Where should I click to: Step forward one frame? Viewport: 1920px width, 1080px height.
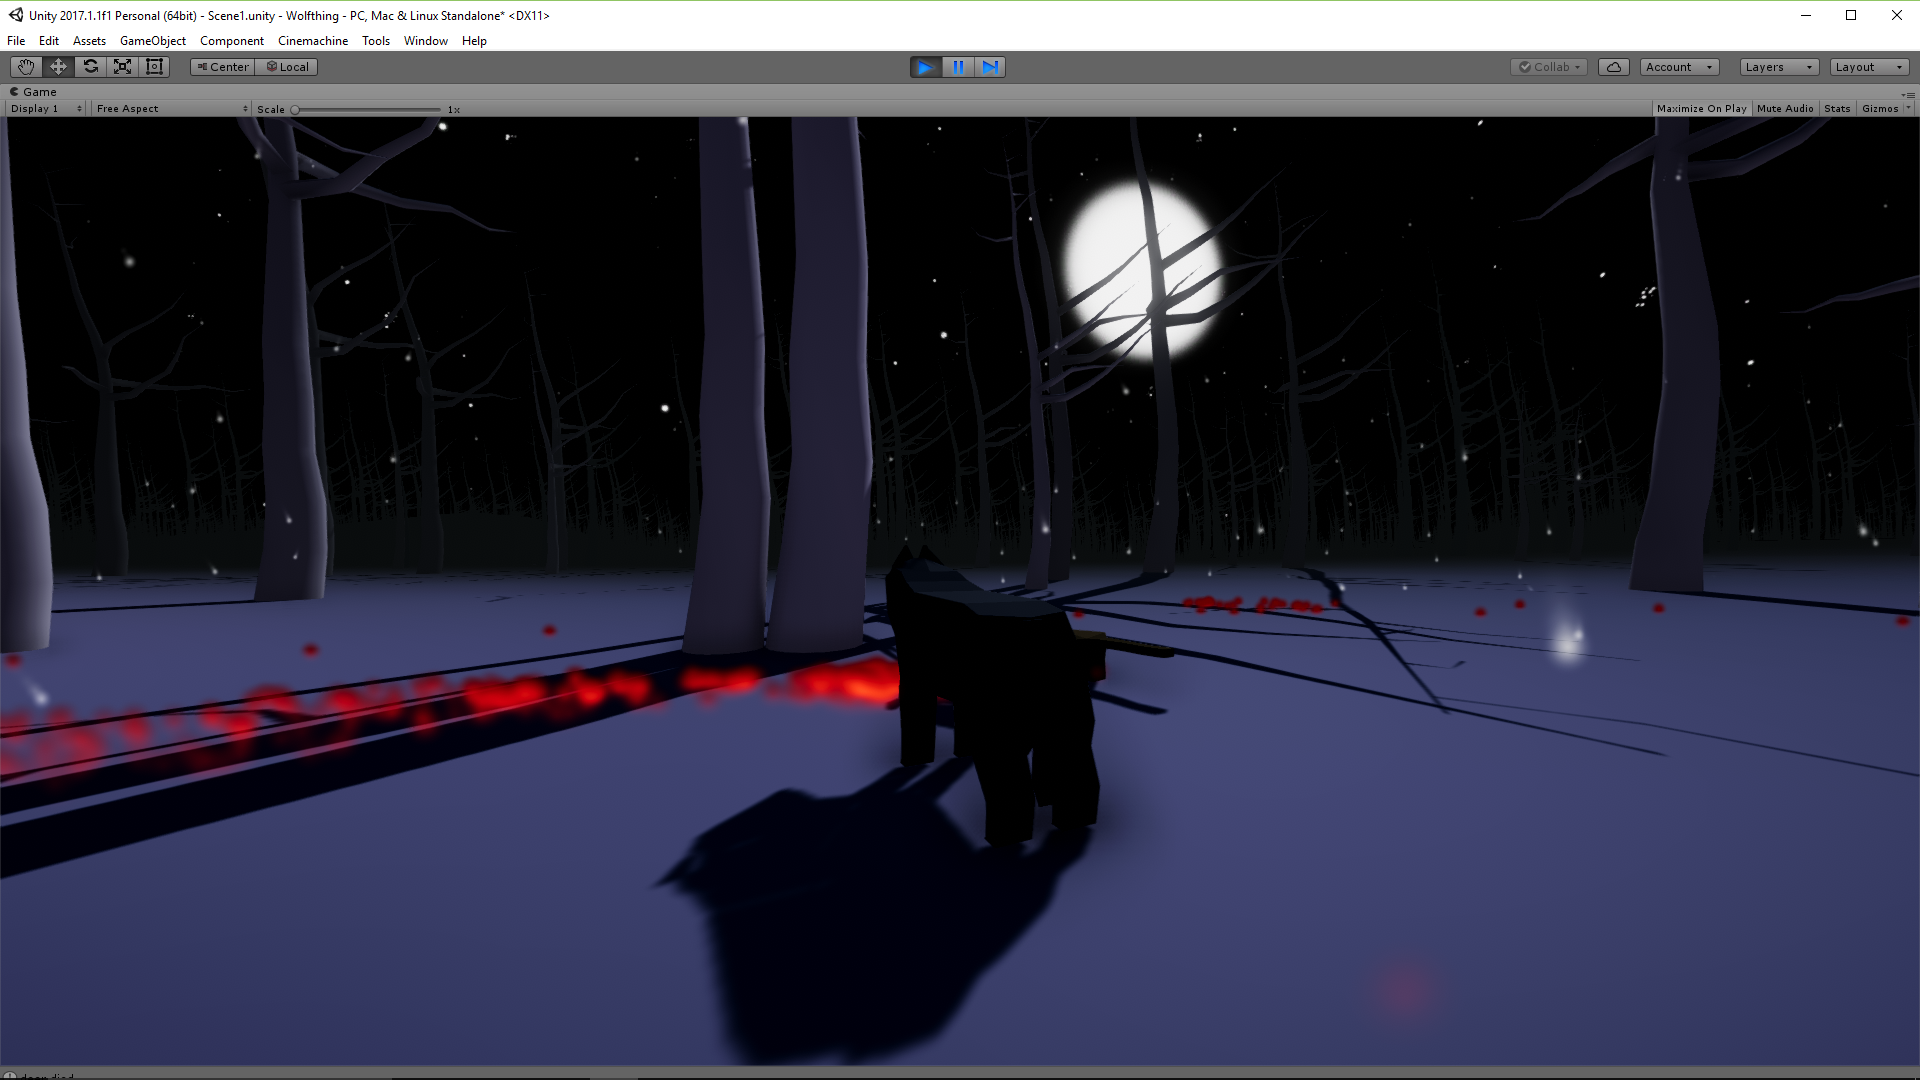[x=990, y=67]
